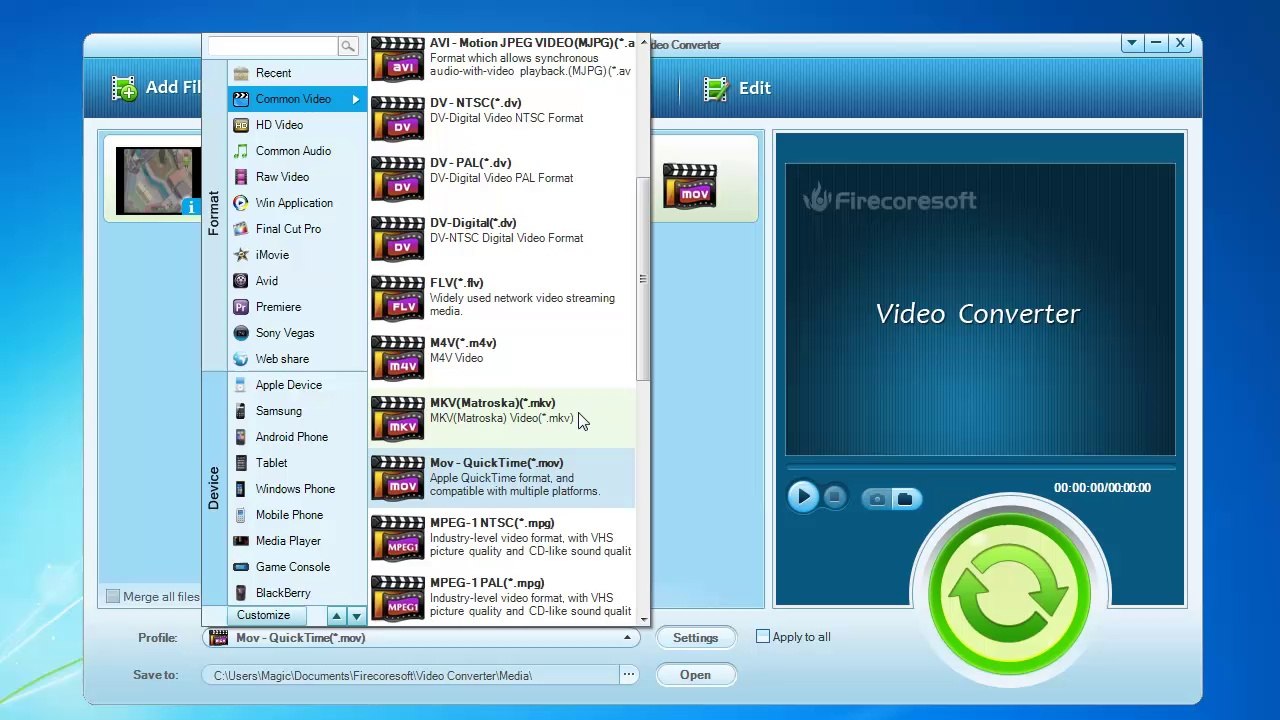
Task: Open the Media Player category
Action: coord(297,541)
